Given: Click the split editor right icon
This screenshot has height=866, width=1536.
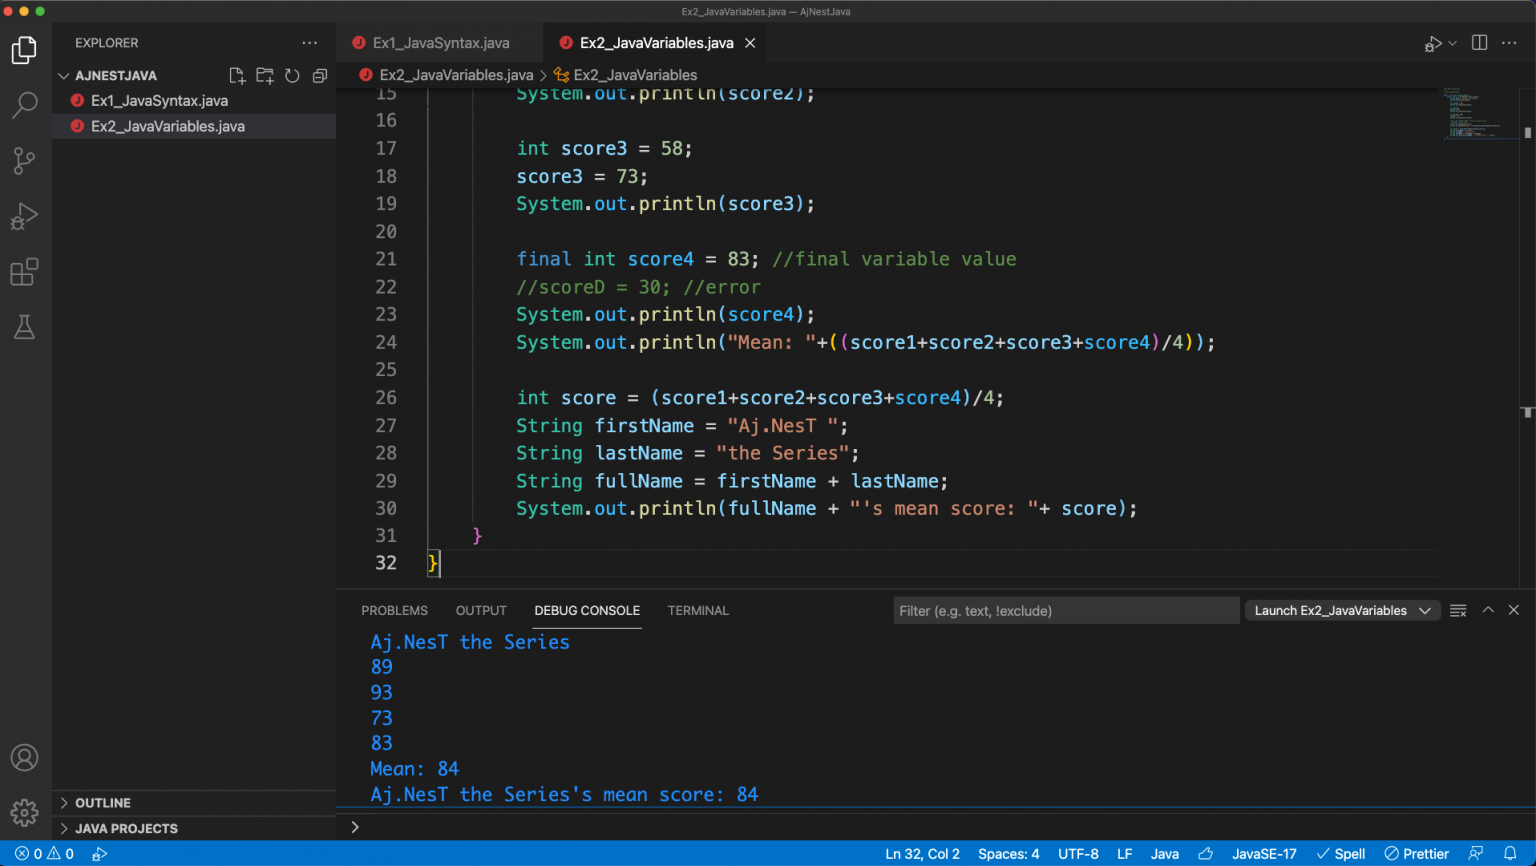Looking at the screenshot, I should point(1480,43).
